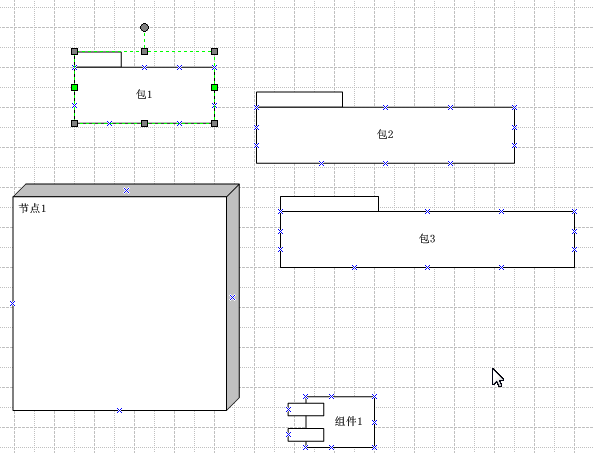Click top-right corner connection point of 包2
Viewport: 593px width, 453px height.
click(514, 108)
